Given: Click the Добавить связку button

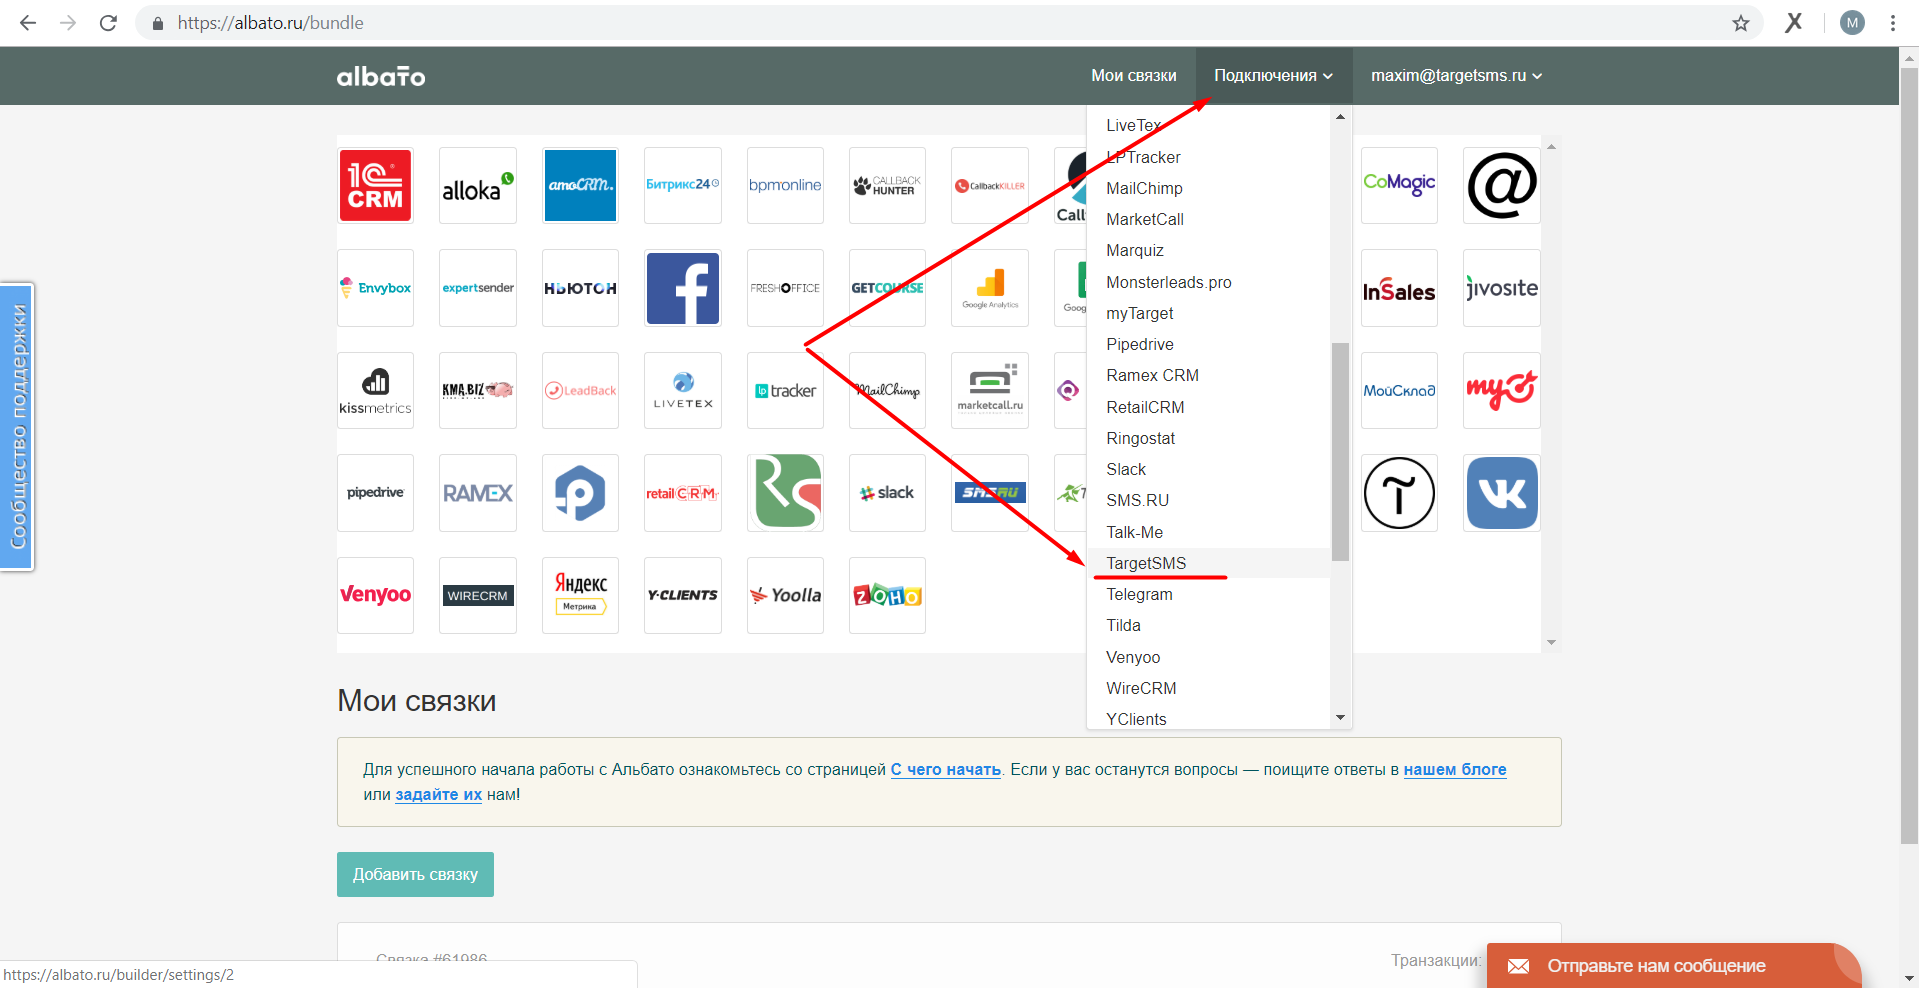Looking at the screenshot, I should (415, 874).
